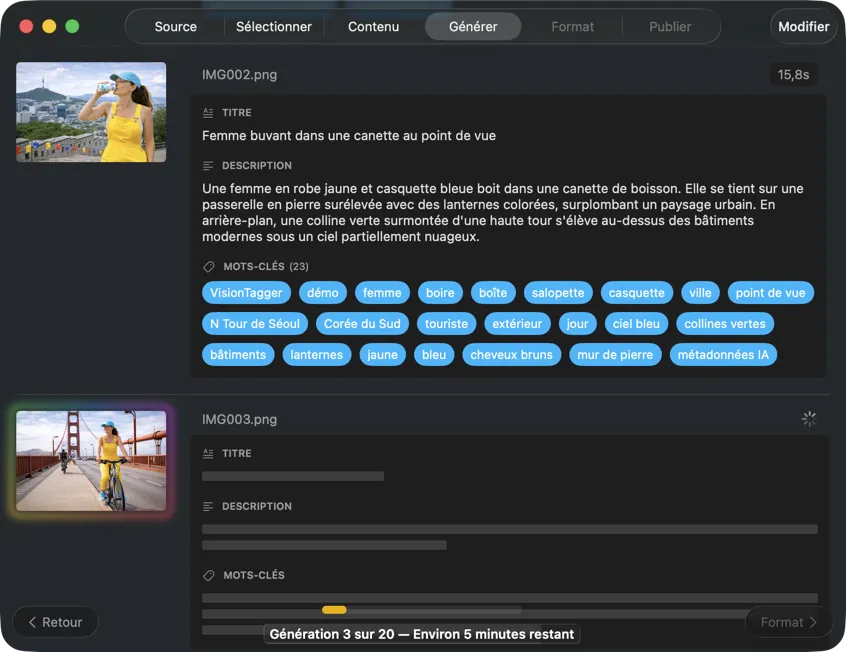Click the description lines icon for IMG002

tap(208, 166)
